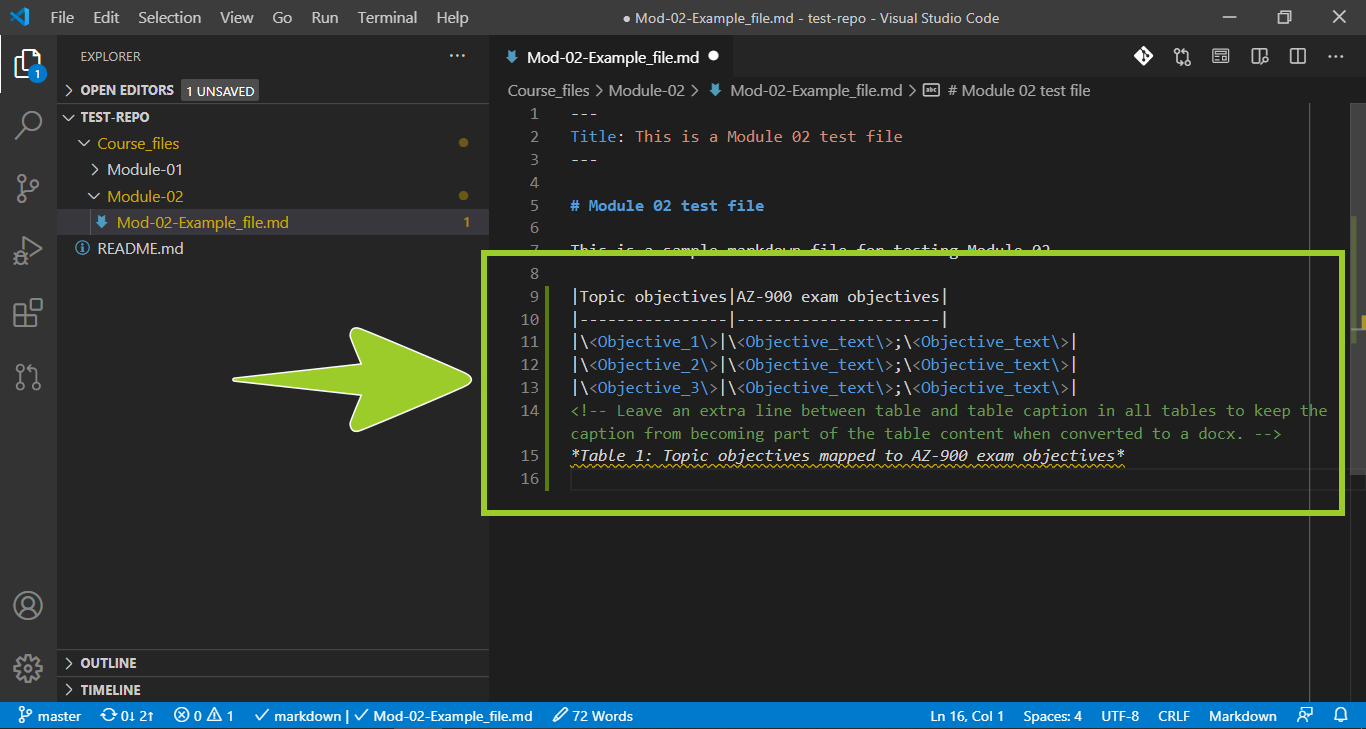The width and height of the screenshot is (1366, 729).
Task: Open the File menu
Action: [x=62, y=17]
